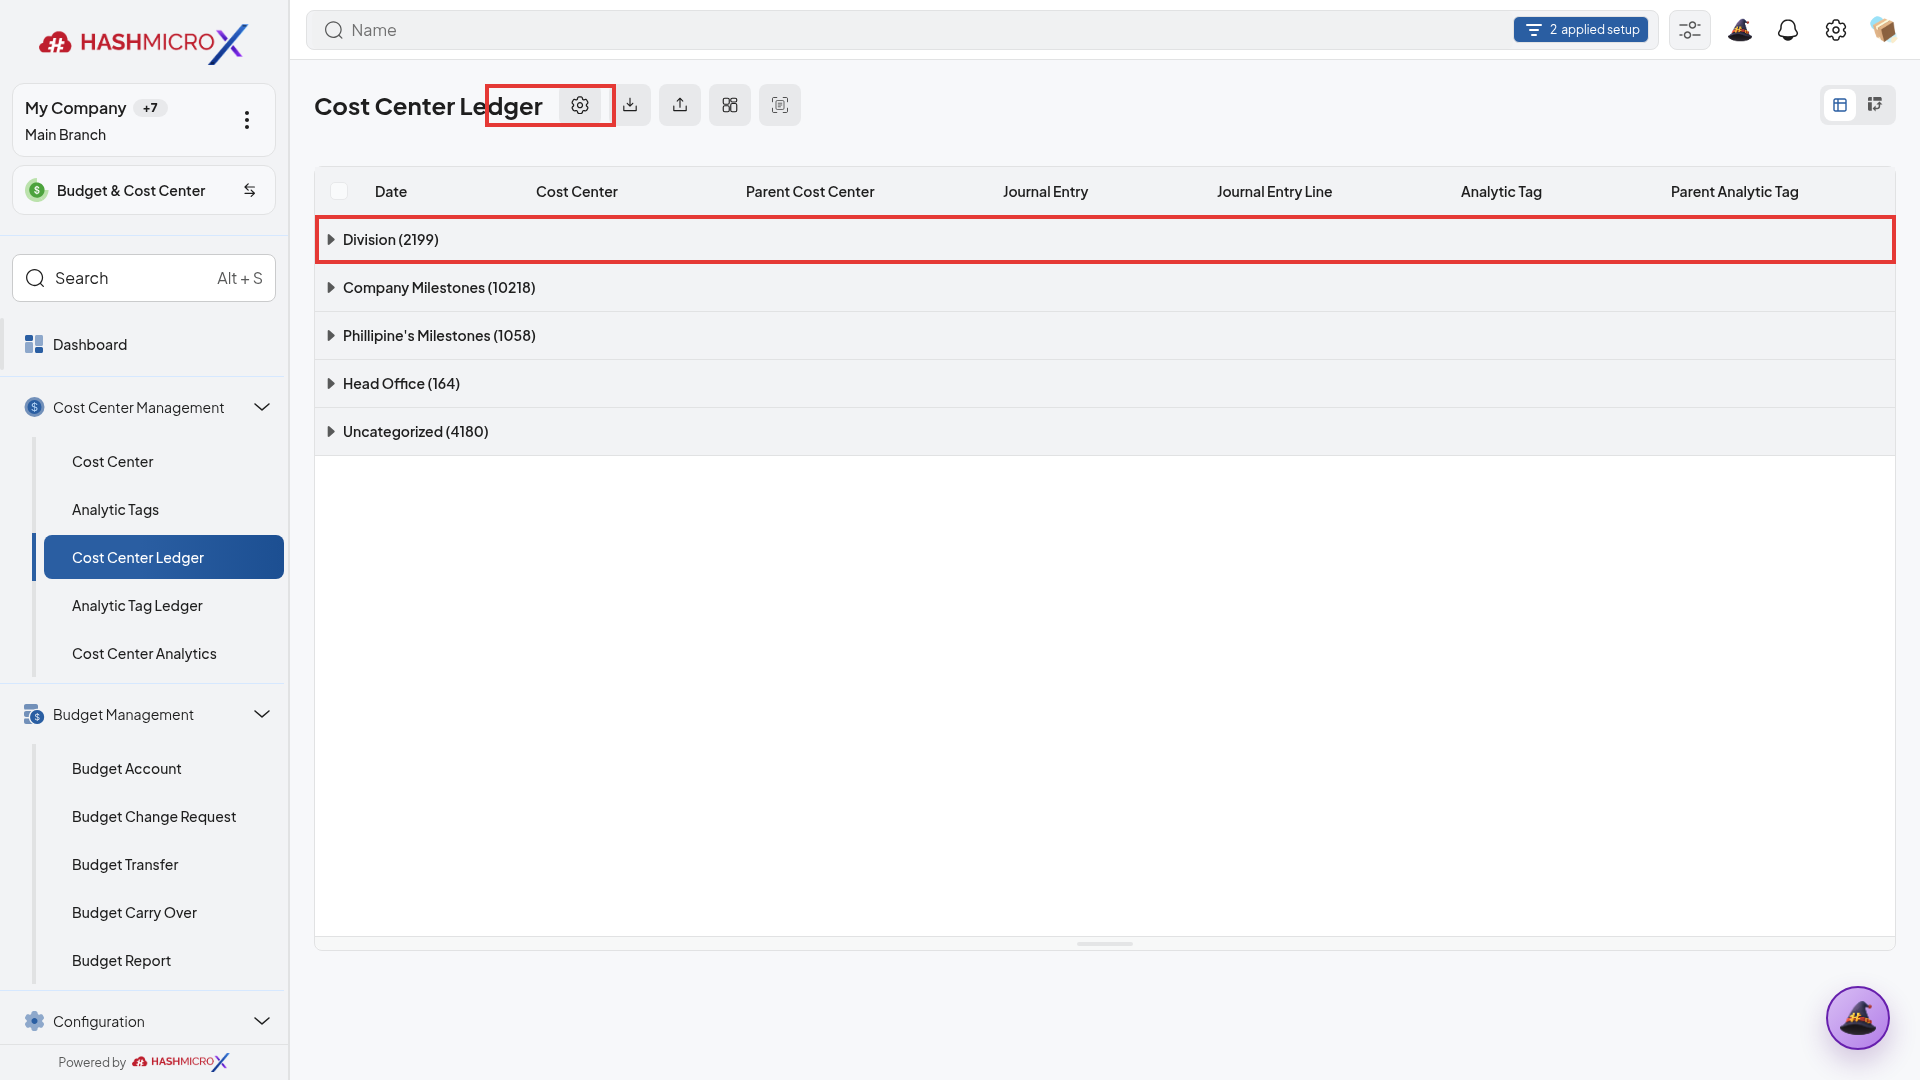
Task: Tick the select-all checkbox in table header
Action: (x=339, y=191)
